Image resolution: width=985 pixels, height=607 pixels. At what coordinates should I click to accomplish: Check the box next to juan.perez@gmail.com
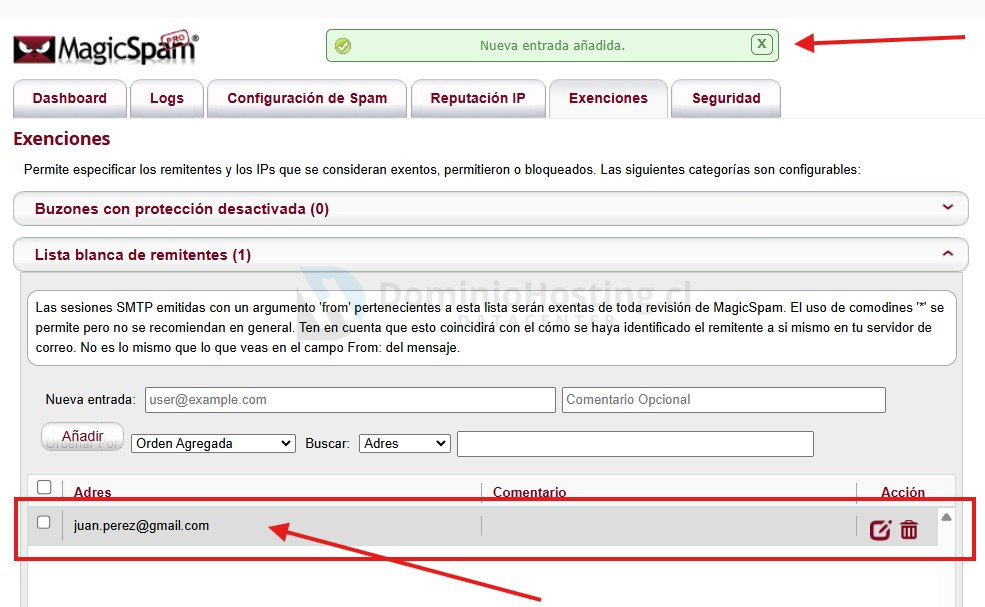pyautogui.click(x=44, y=522)
